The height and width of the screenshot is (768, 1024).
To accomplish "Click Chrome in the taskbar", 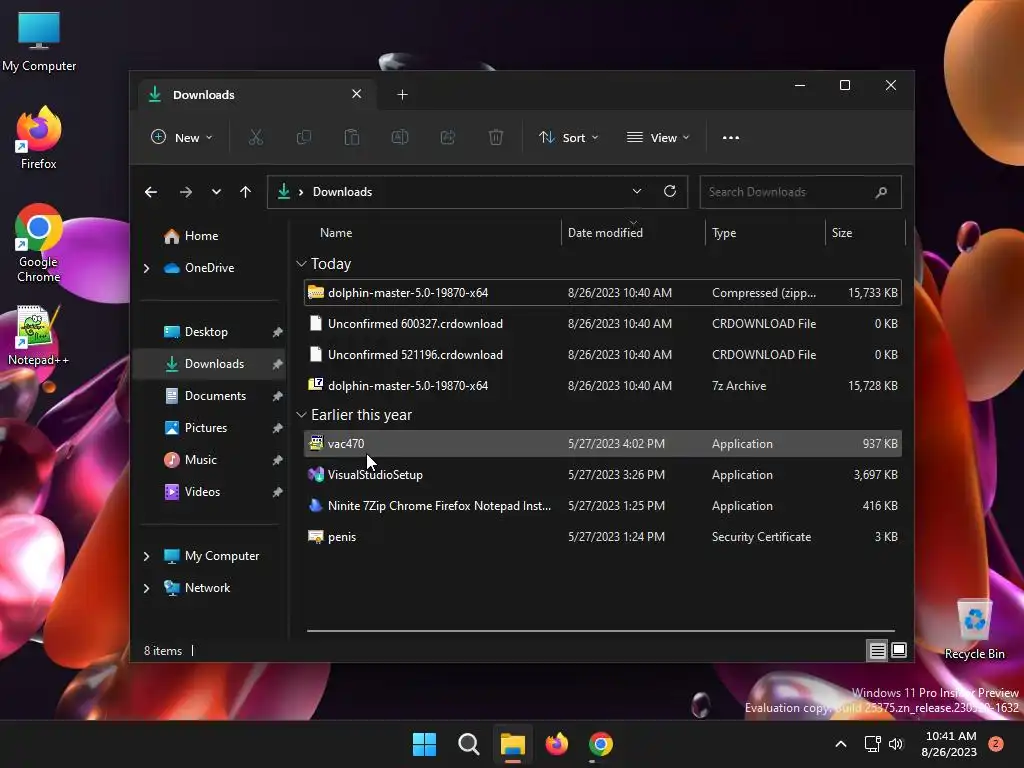I will pos(601,744).
